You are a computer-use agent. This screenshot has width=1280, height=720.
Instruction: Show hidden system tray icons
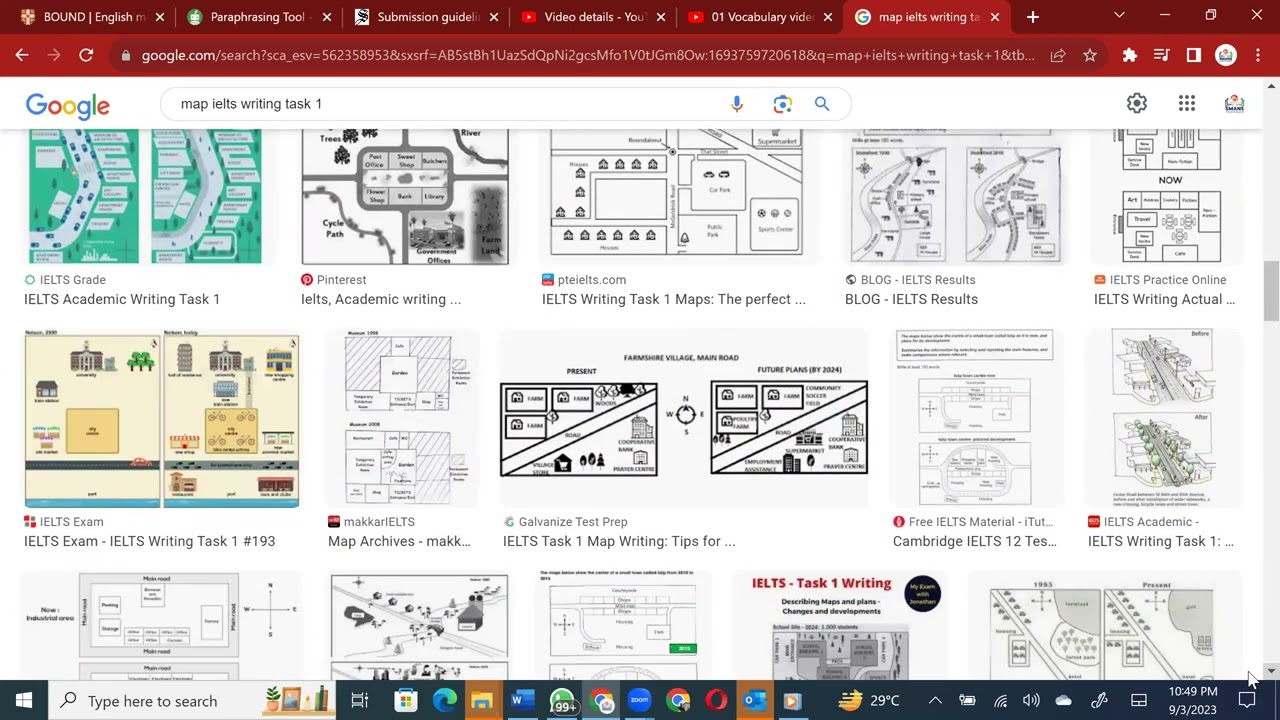(934, 701)
